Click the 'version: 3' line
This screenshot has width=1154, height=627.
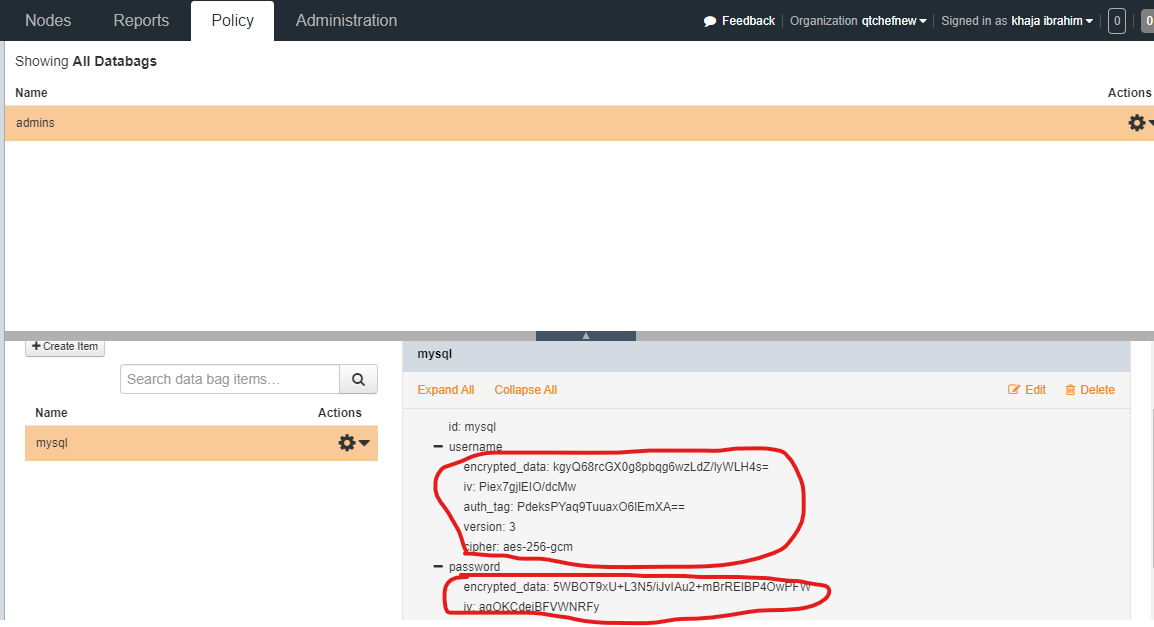[489, 527]
